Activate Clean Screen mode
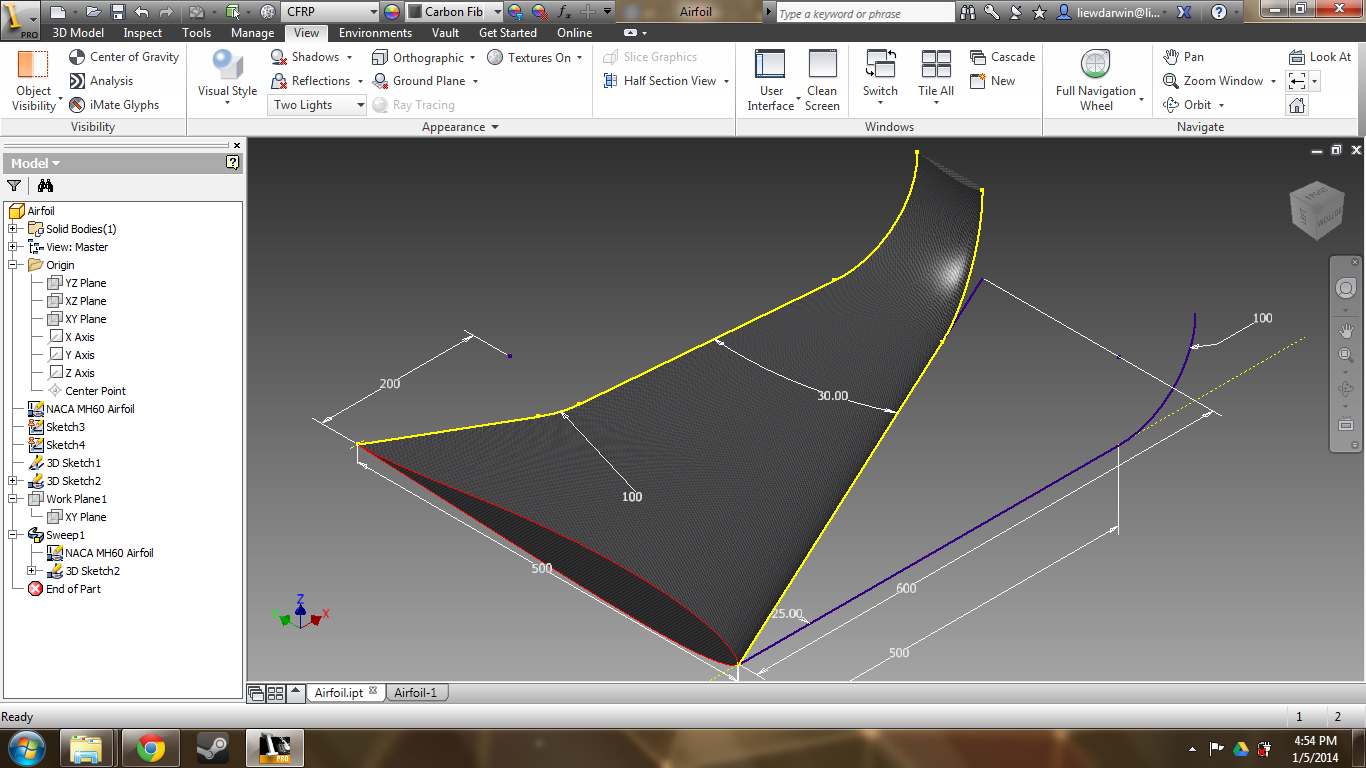 (822, 80)
